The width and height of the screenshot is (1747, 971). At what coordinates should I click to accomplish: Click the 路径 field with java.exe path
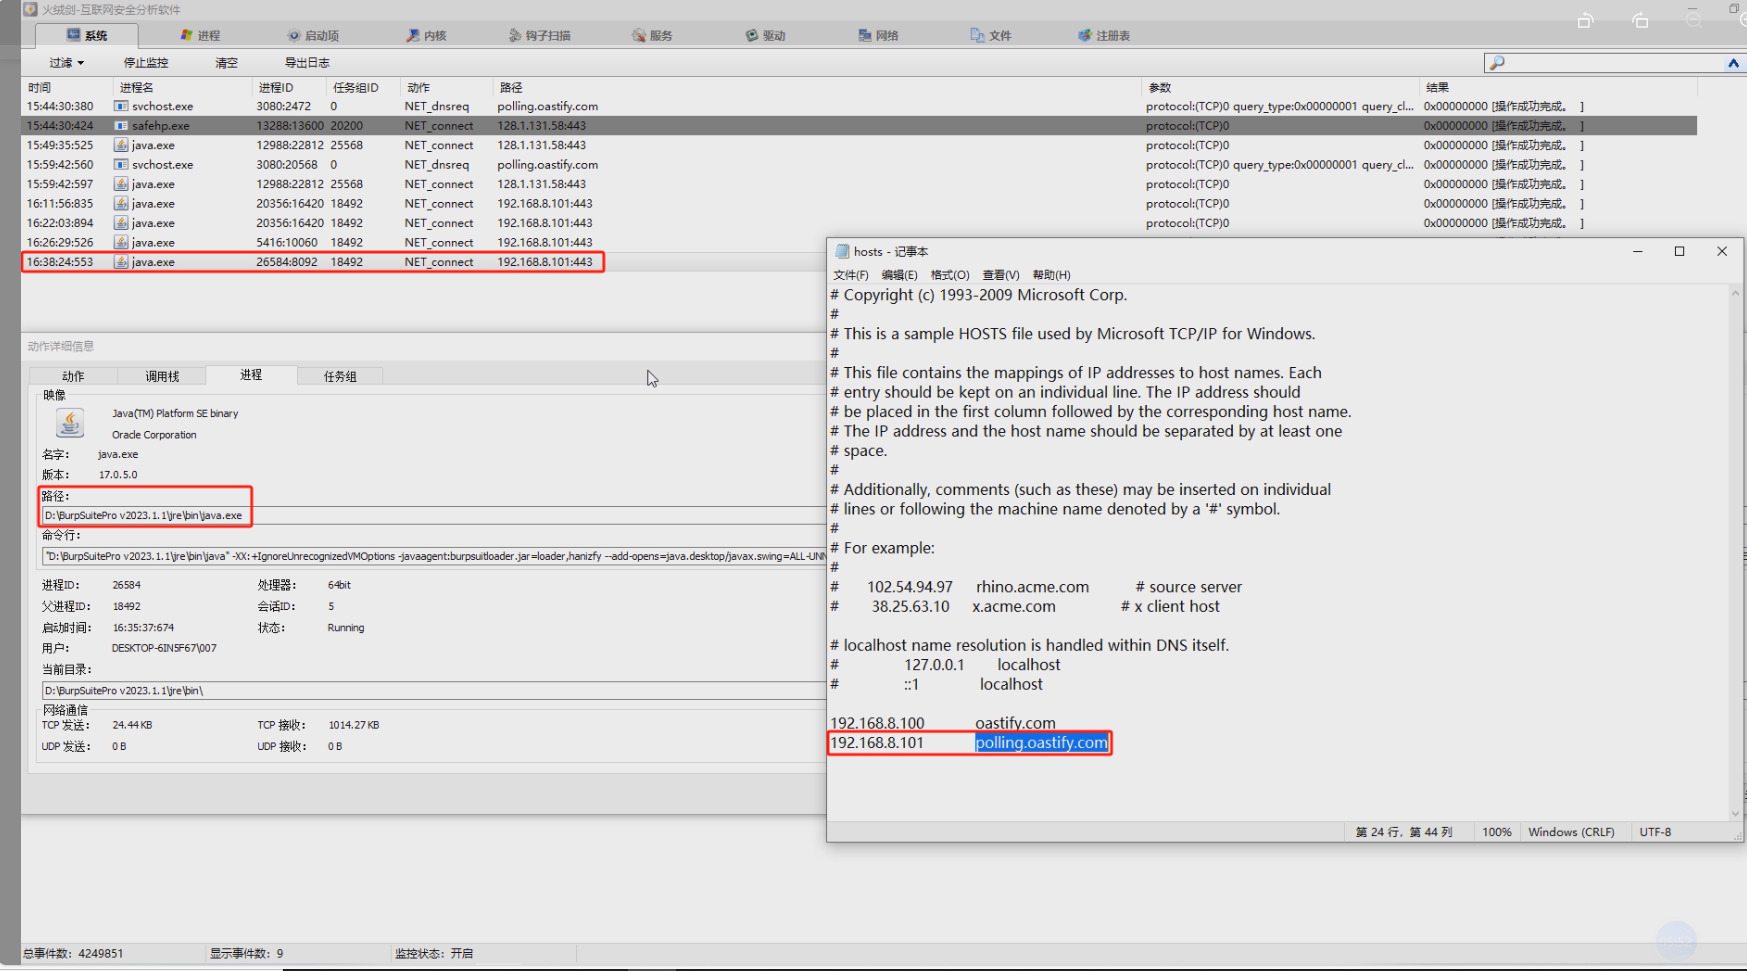coord(433,515)
